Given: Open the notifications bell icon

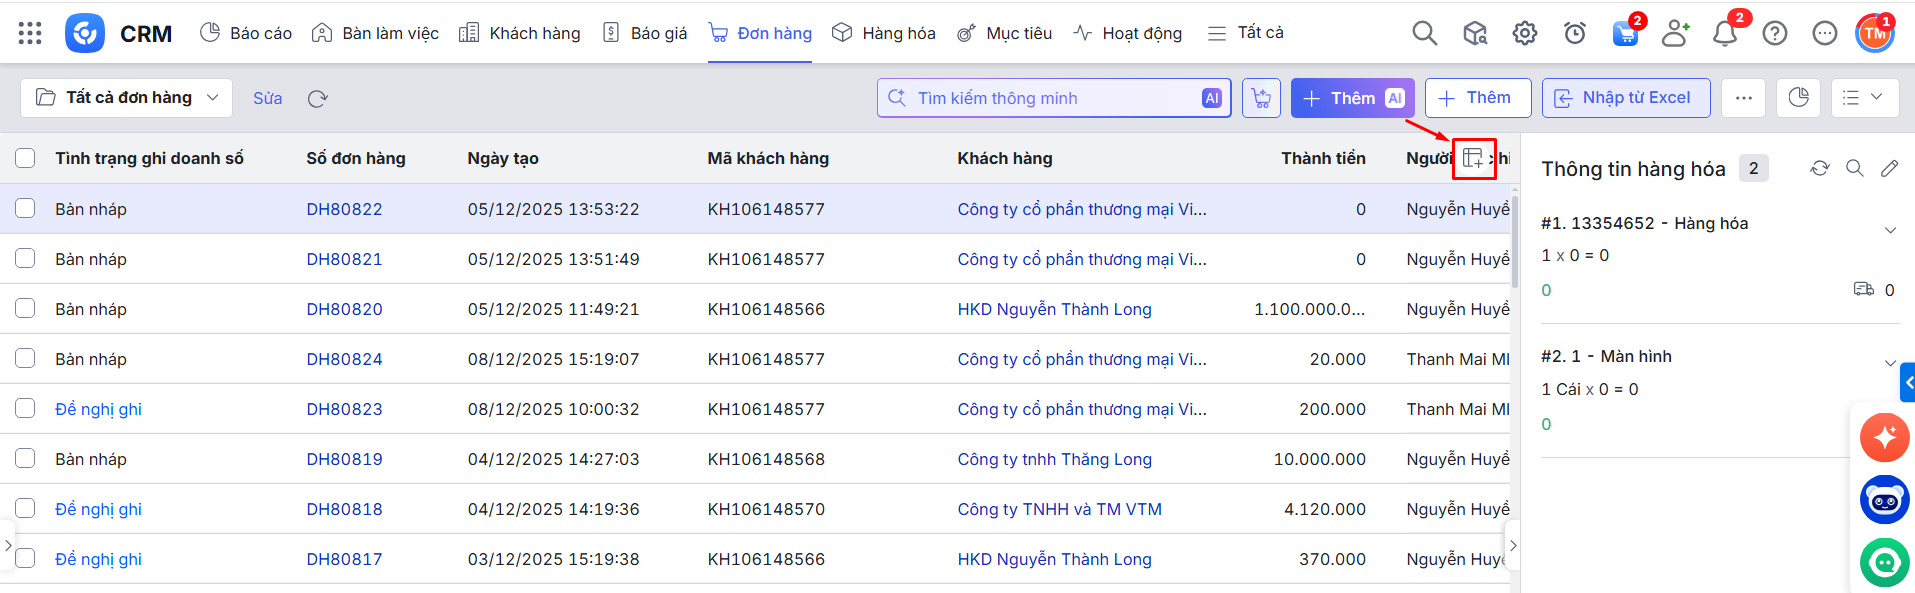Looking at the screenshot, I should [x=1724, y=34].
